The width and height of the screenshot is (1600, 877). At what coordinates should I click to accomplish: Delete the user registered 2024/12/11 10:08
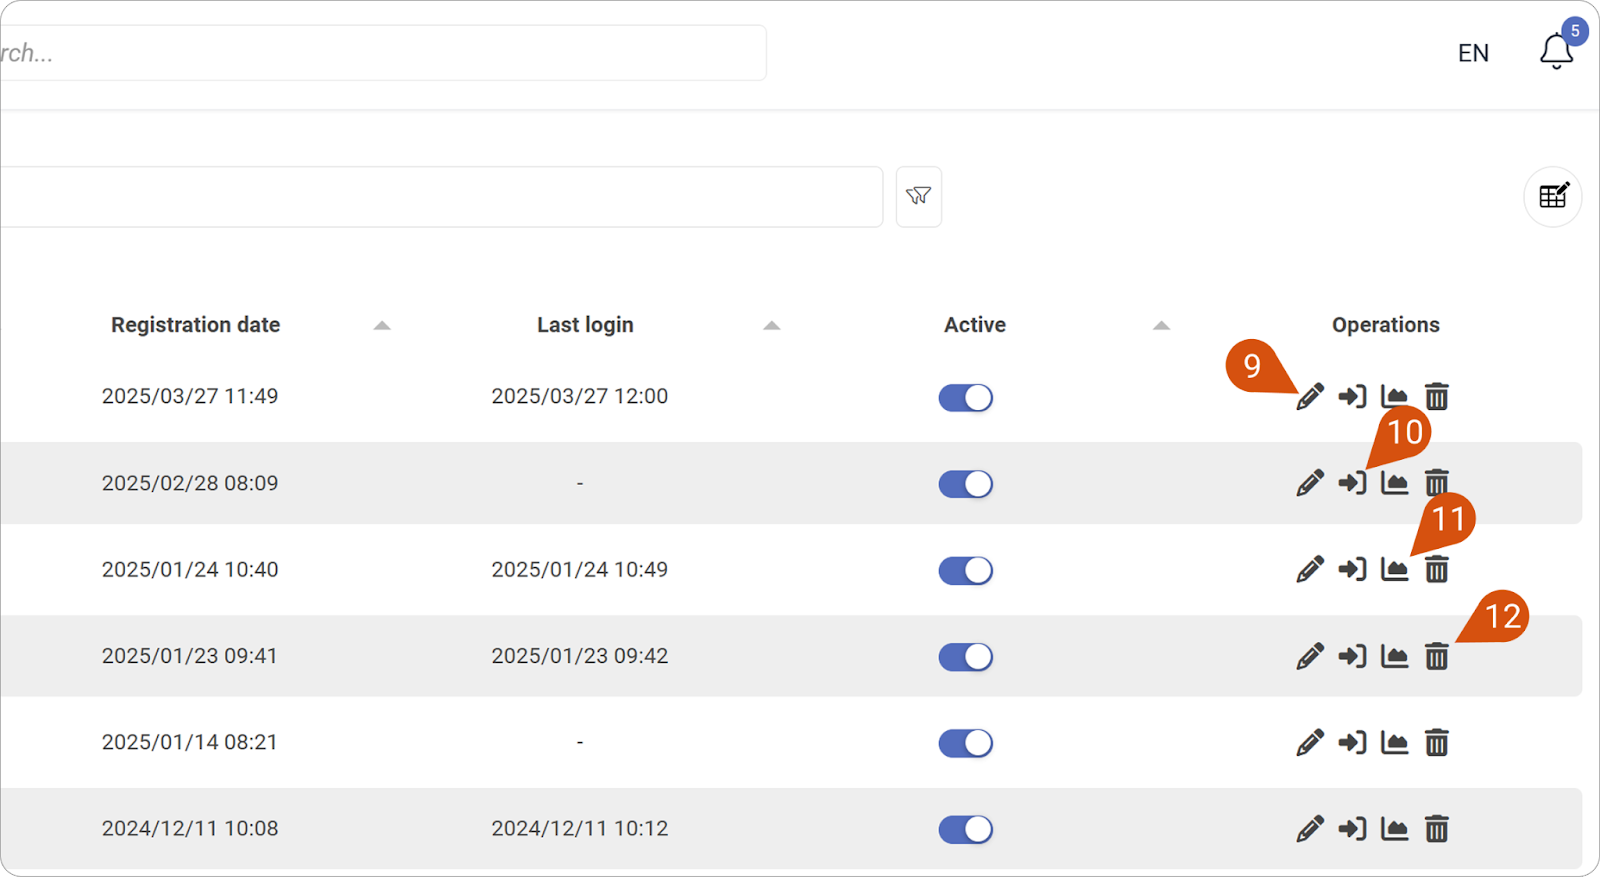pyautogui.click(x=1436, y=829)
